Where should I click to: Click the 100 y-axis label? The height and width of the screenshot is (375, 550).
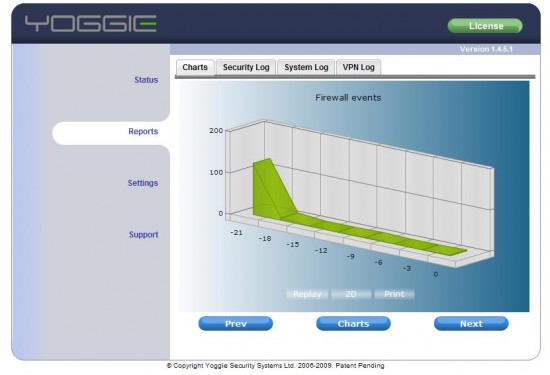(x=216, y=172)
